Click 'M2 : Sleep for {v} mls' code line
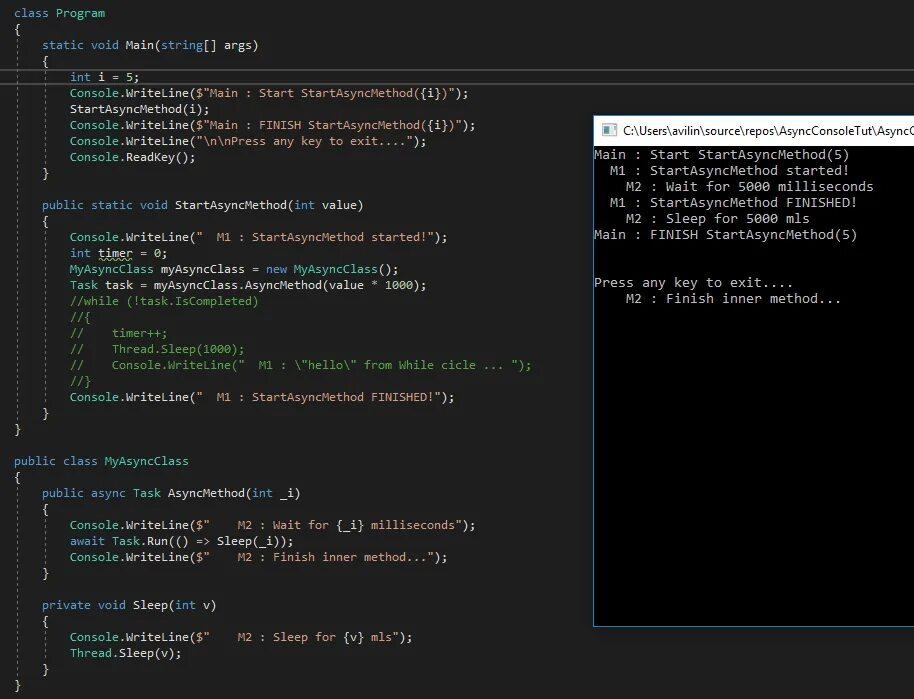 click(241, 637)
